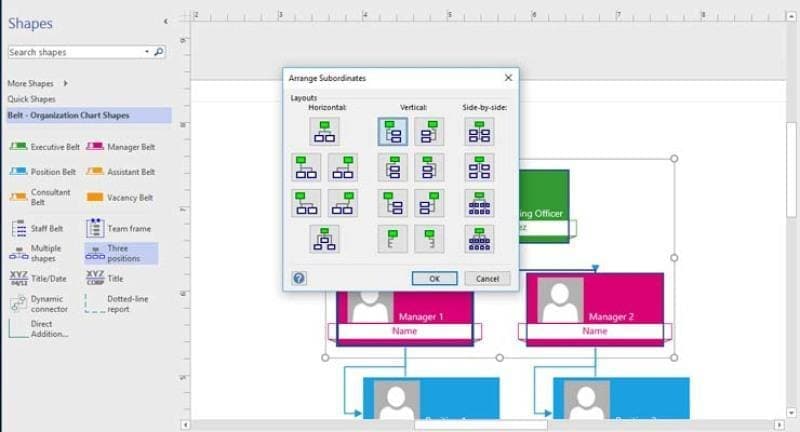Screen dimensions: 800x432
Task: Pick the bottom-right Vertical layout icon
Action: tap(429, 239)
